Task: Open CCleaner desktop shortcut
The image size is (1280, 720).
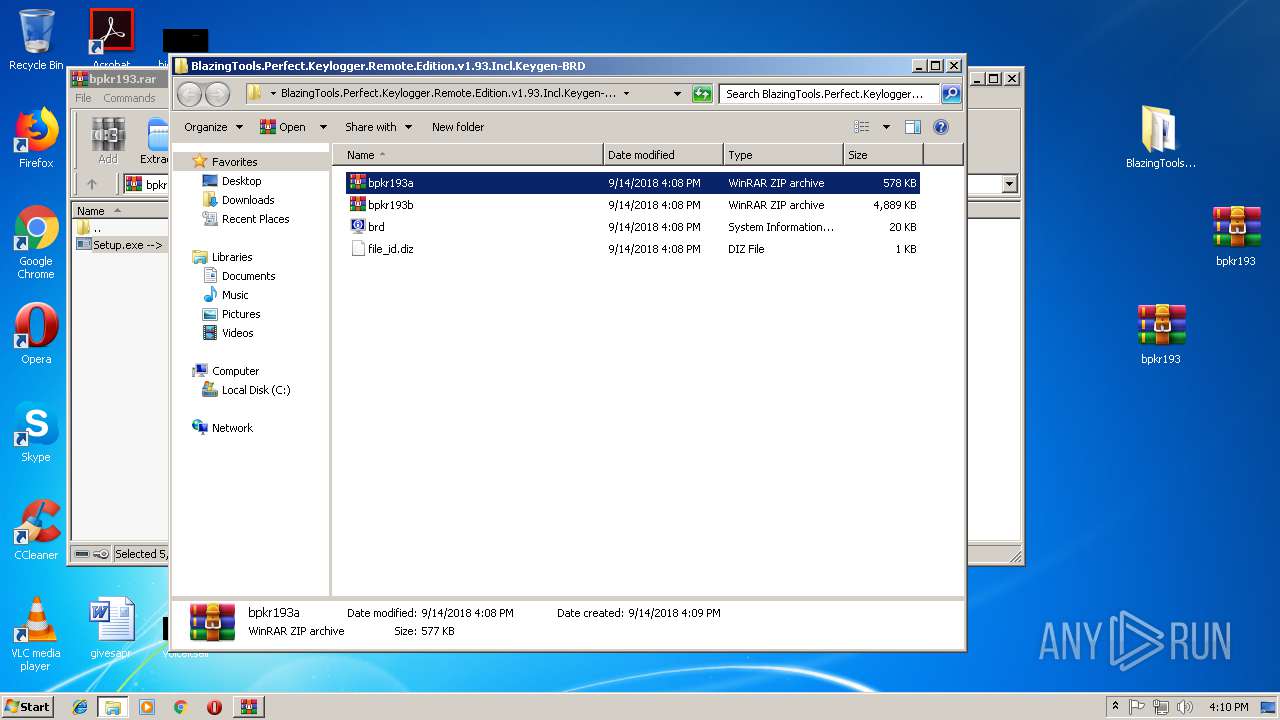Action: click(x=36, y=529)
